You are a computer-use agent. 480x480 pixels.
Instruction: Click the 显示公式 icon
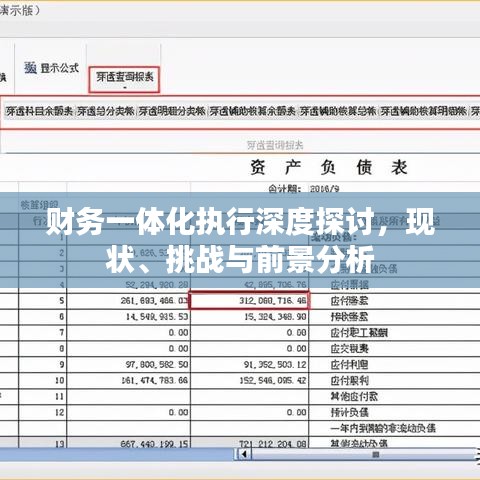click(x=30, y=68)
